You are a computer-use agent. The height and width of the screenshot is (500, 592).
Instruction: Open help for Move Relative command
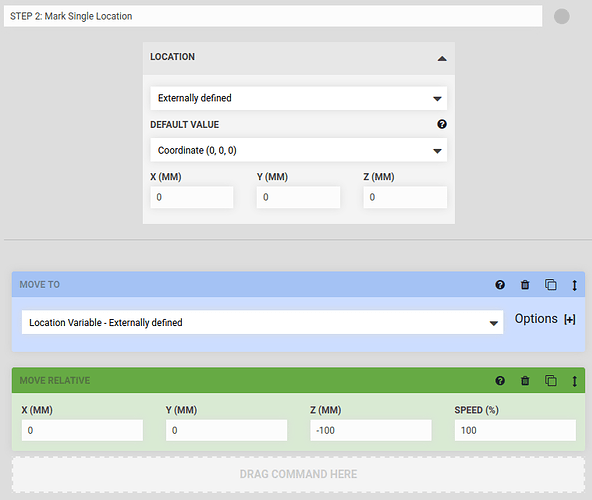pyautogui.click(x=500, y=381)
